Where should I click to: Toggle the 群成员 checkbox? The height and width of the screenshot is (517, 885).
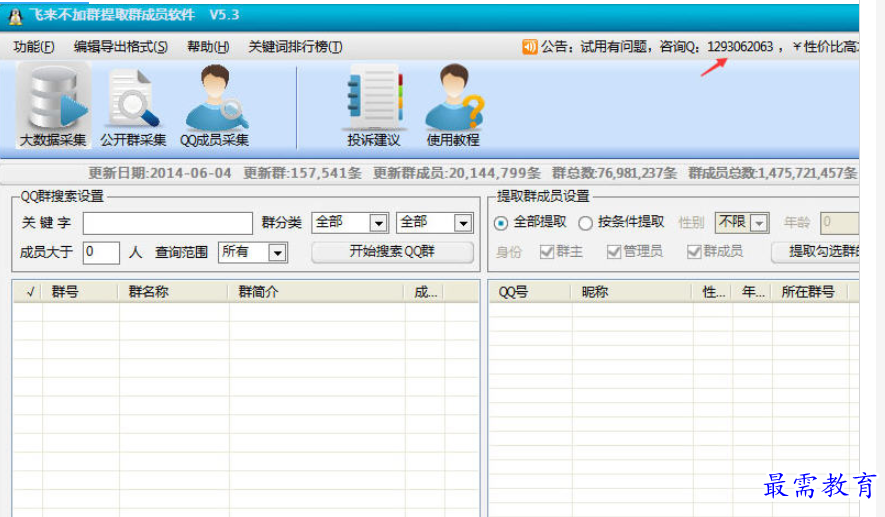694,252
